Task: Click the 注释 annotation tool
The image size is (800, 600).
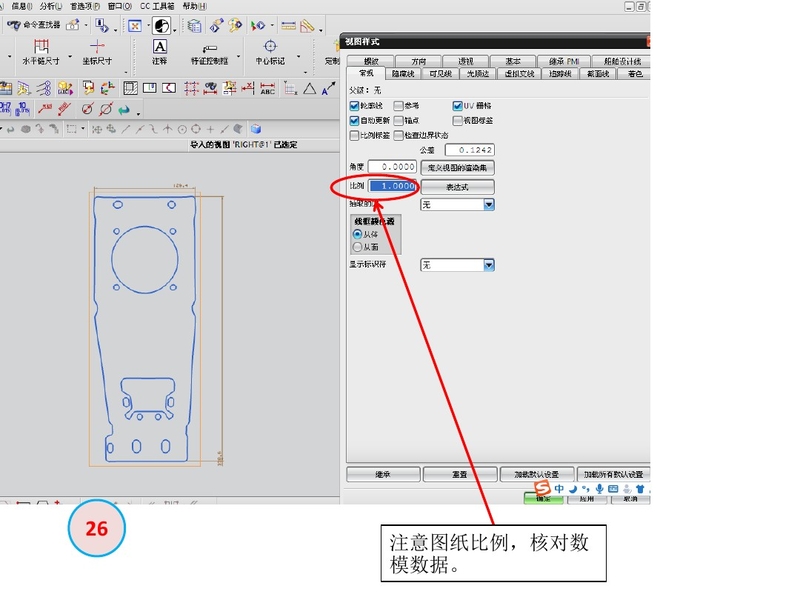Action: pyautogui.click(x=159, y=52)
